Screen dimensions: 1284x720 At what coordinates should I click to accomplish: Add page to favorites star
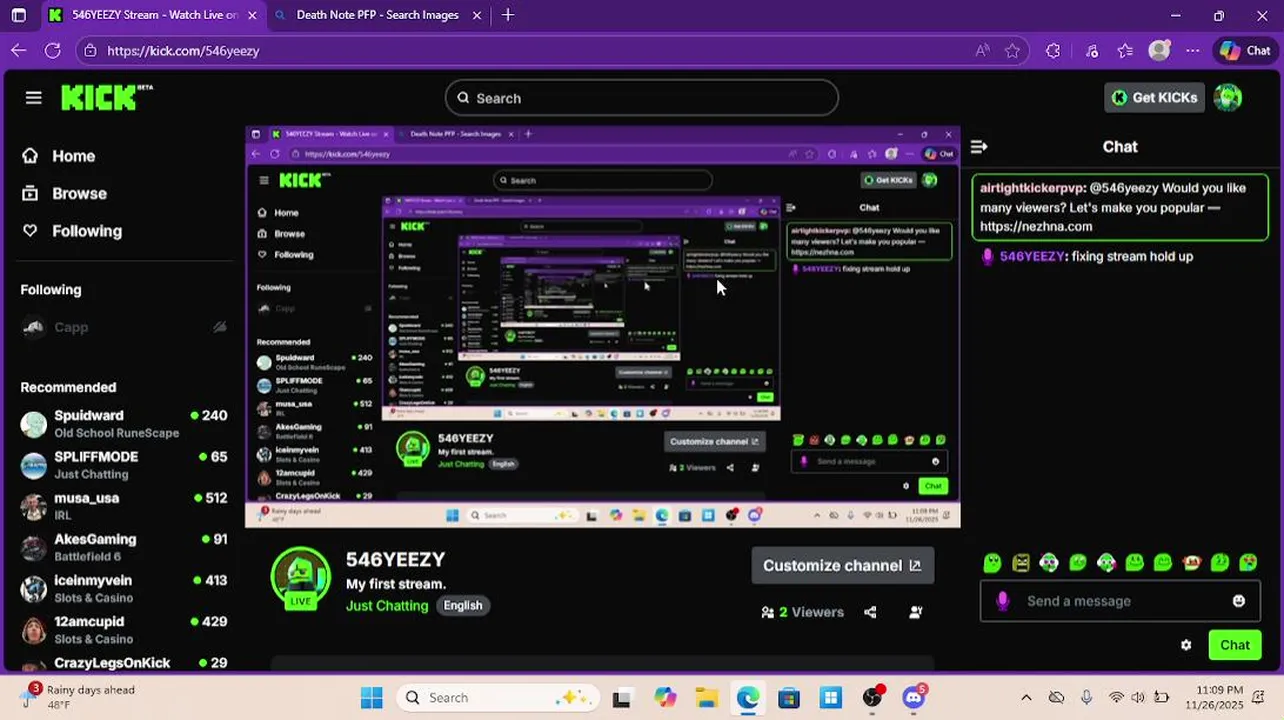pyautogui.click(x=1012, y=51)
